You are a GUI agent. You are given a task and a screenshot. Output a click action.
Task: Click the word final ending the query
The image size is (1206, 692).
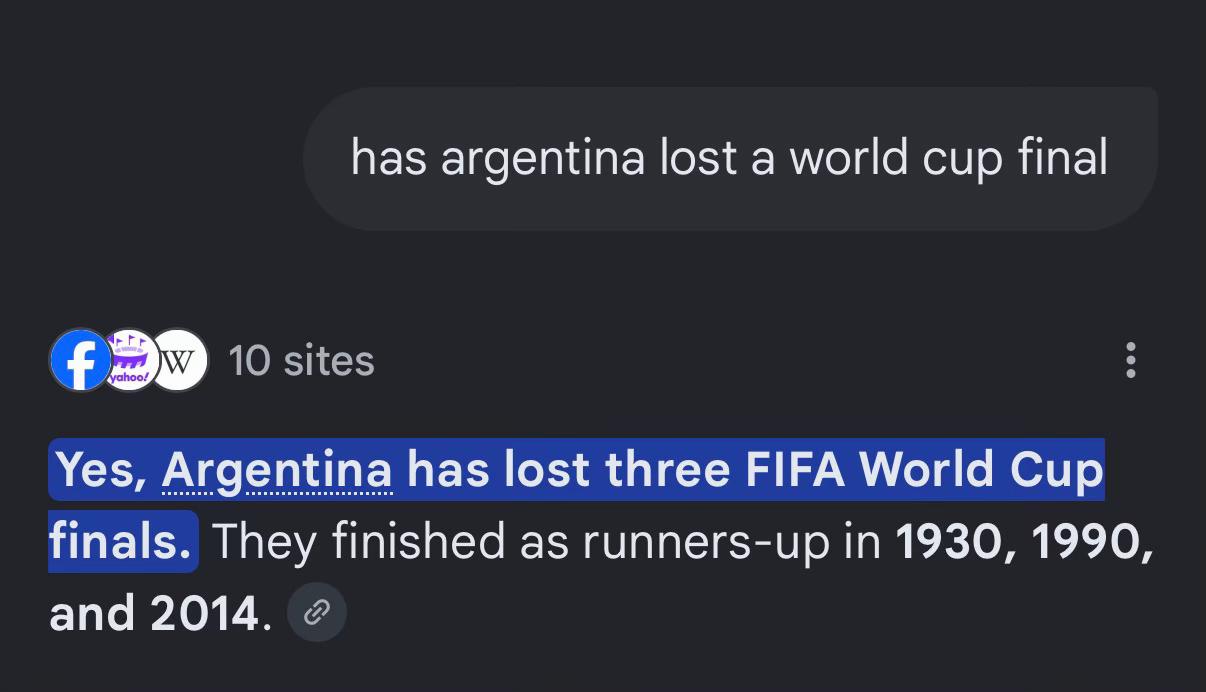pyautogui.click(x=1062, y=158)
